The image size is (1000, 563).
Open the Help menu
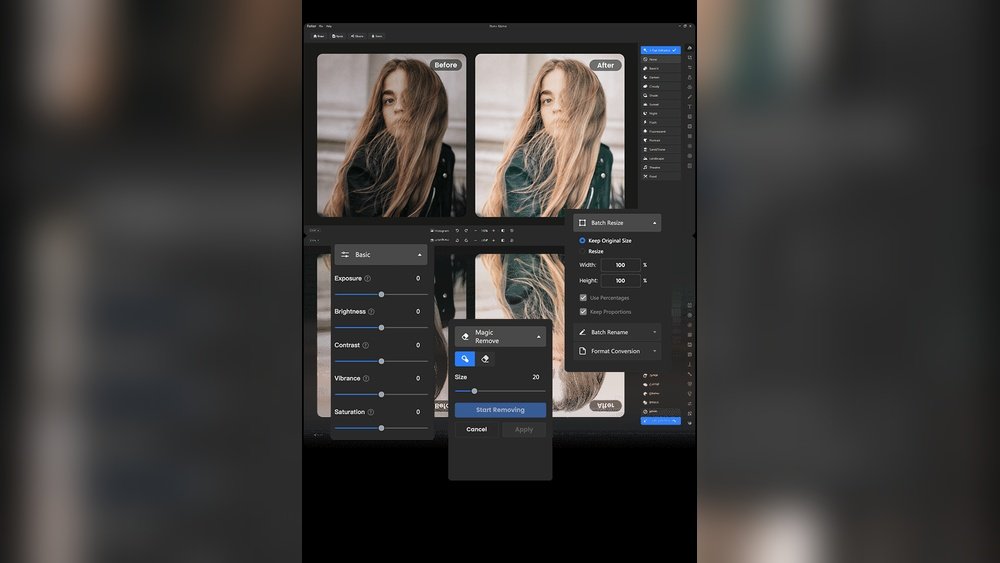click(329, 26)
